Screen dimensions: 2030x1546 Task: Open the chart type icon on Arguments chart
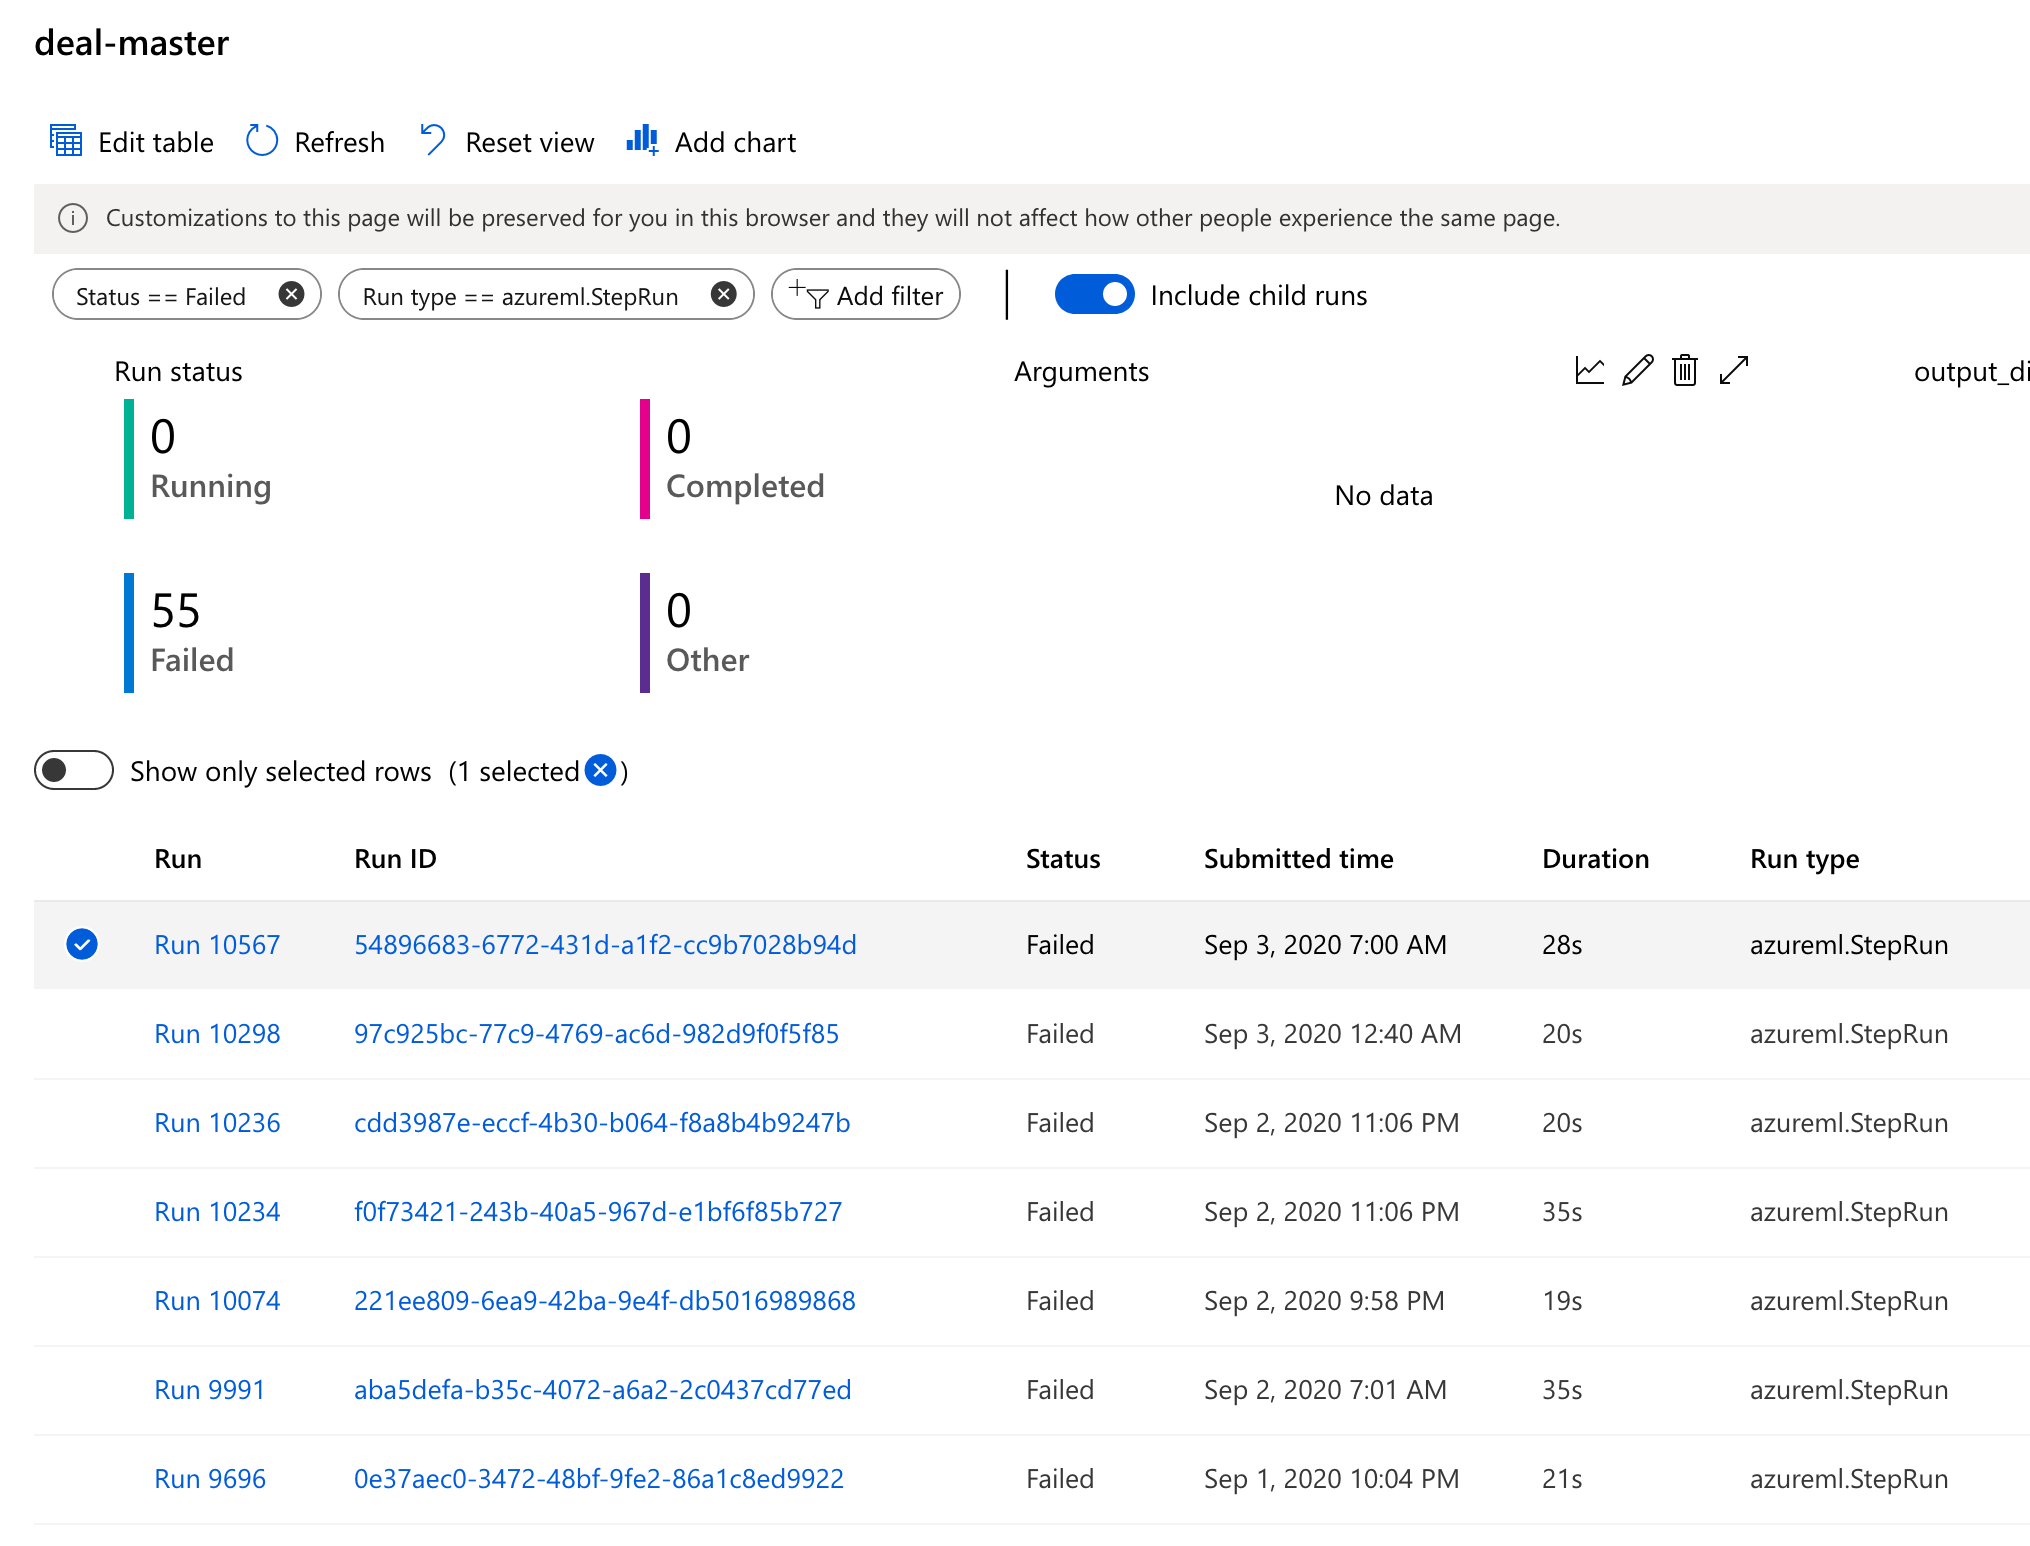tap(1589, 370)
